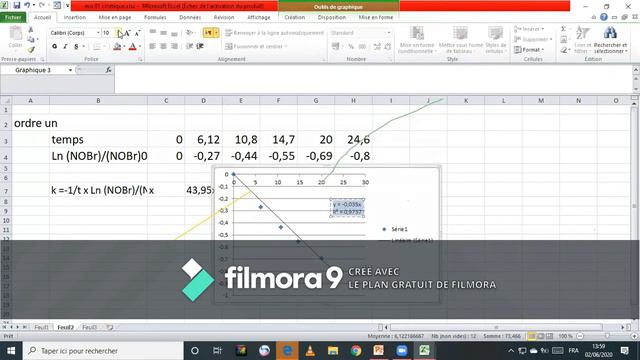The height and width of the screenshot is (360, 640).
Task: Apply percent style format
Action: [x=351, y=47]
